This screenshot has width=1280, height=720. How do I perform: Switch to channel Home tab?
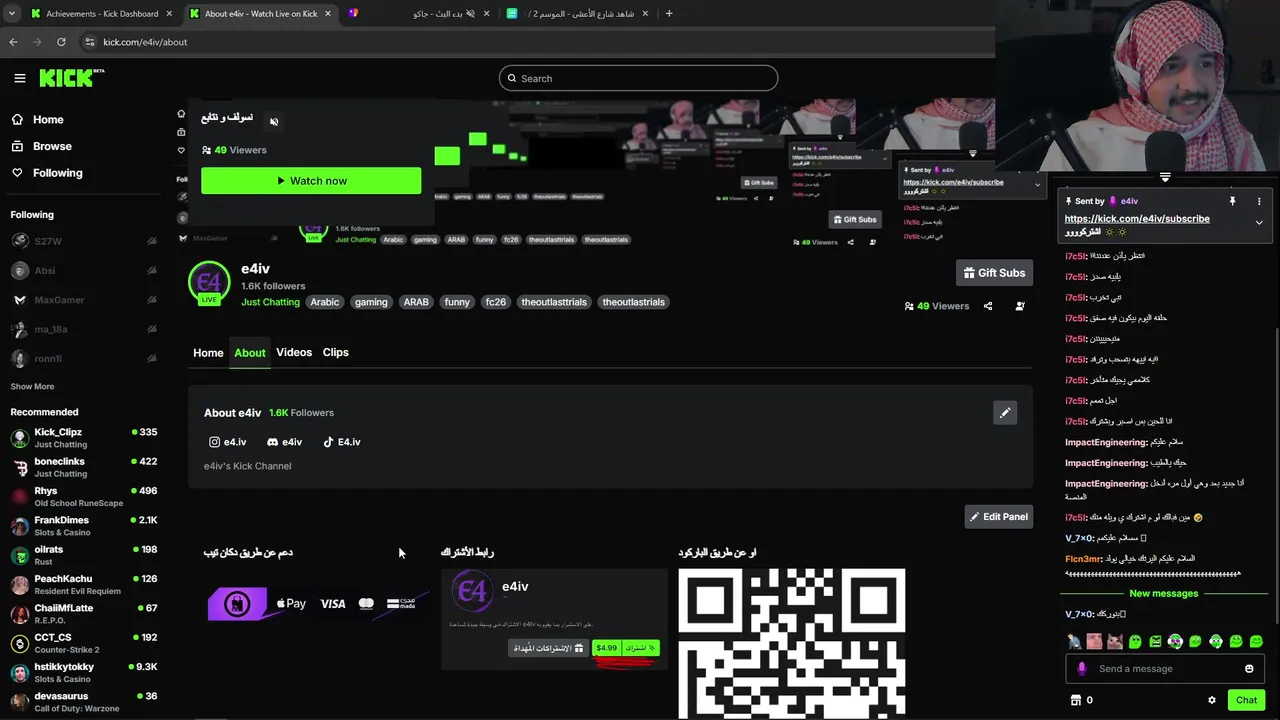click(x=208, y=352)
